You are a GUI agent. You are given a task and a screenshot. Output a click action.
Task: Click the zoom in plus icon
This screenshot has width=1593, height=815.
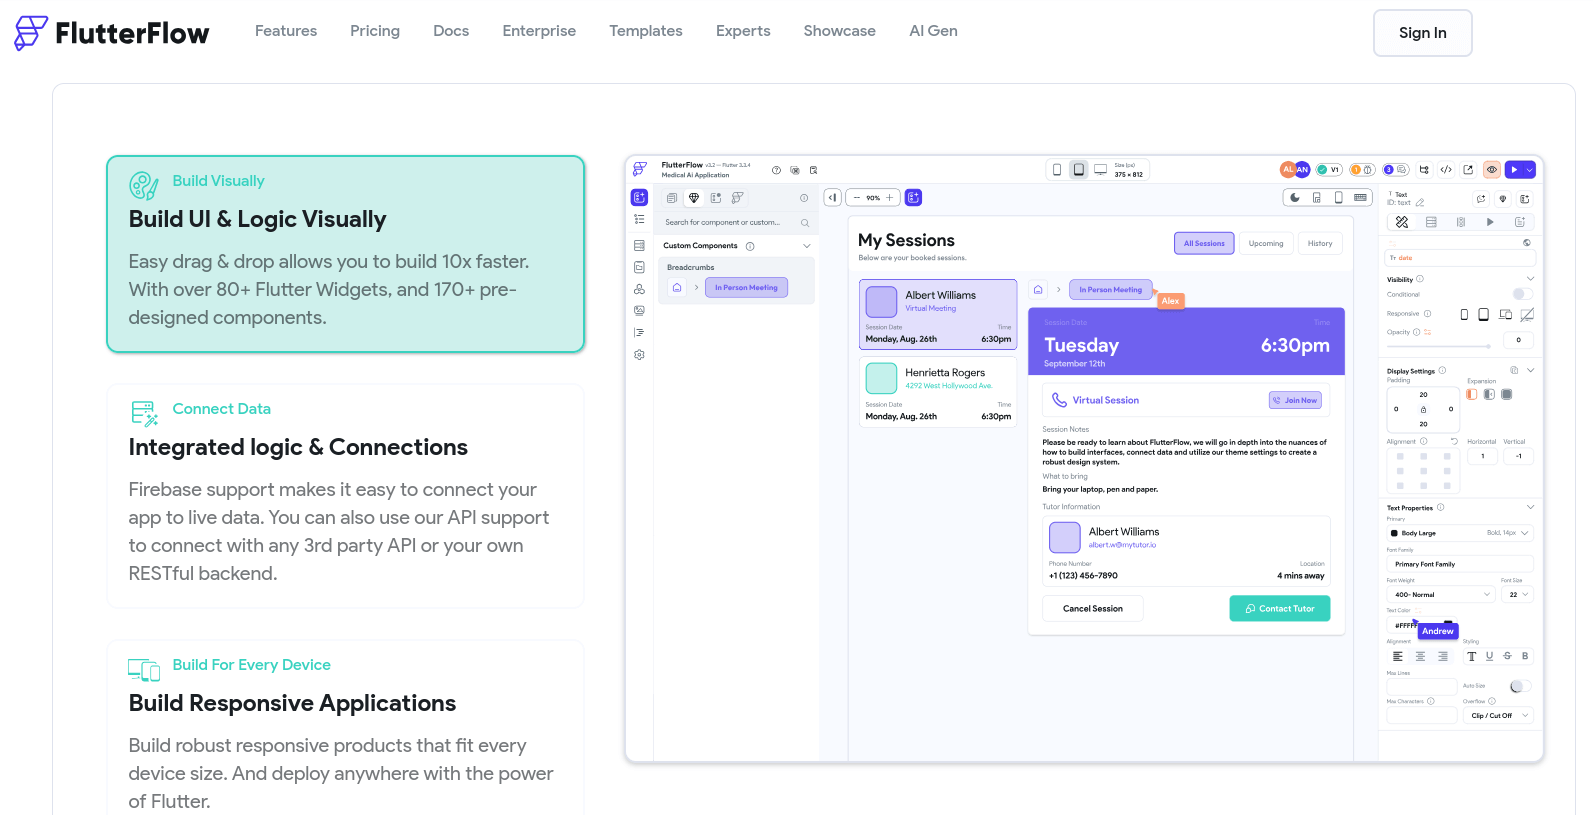coord(889,198)
